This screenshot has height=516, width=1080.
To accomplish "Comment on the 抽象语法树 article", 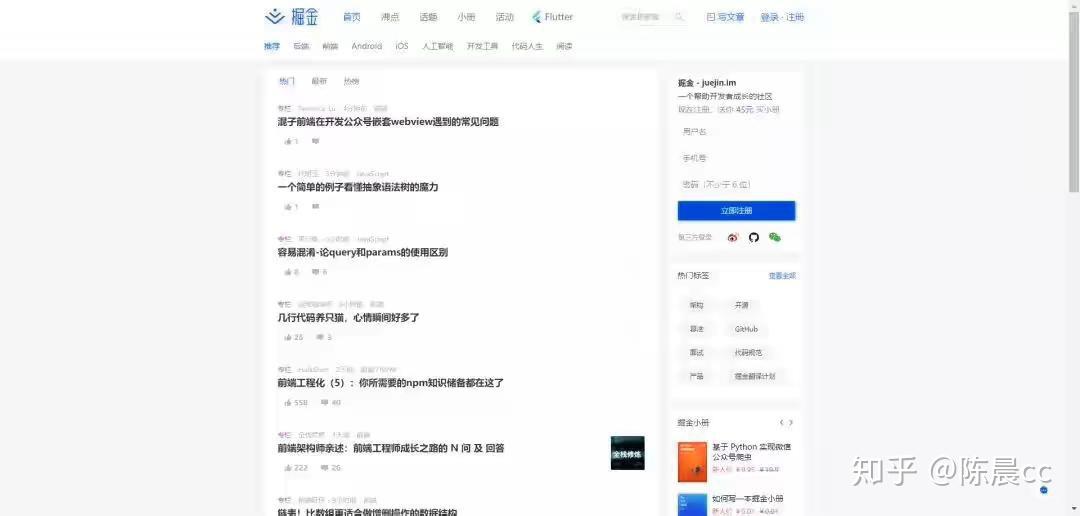I will [x=315, y=207].
